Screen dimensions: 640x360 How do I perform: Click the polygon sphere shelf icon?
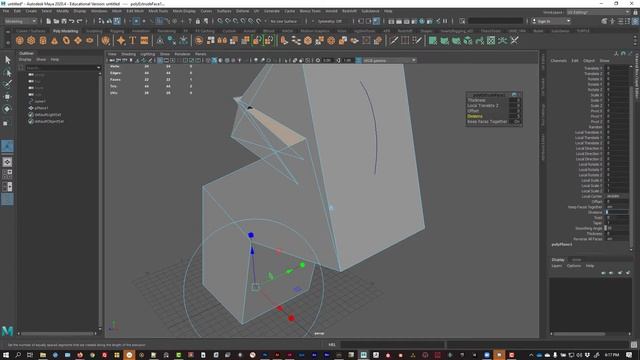[x=20, y=40]
